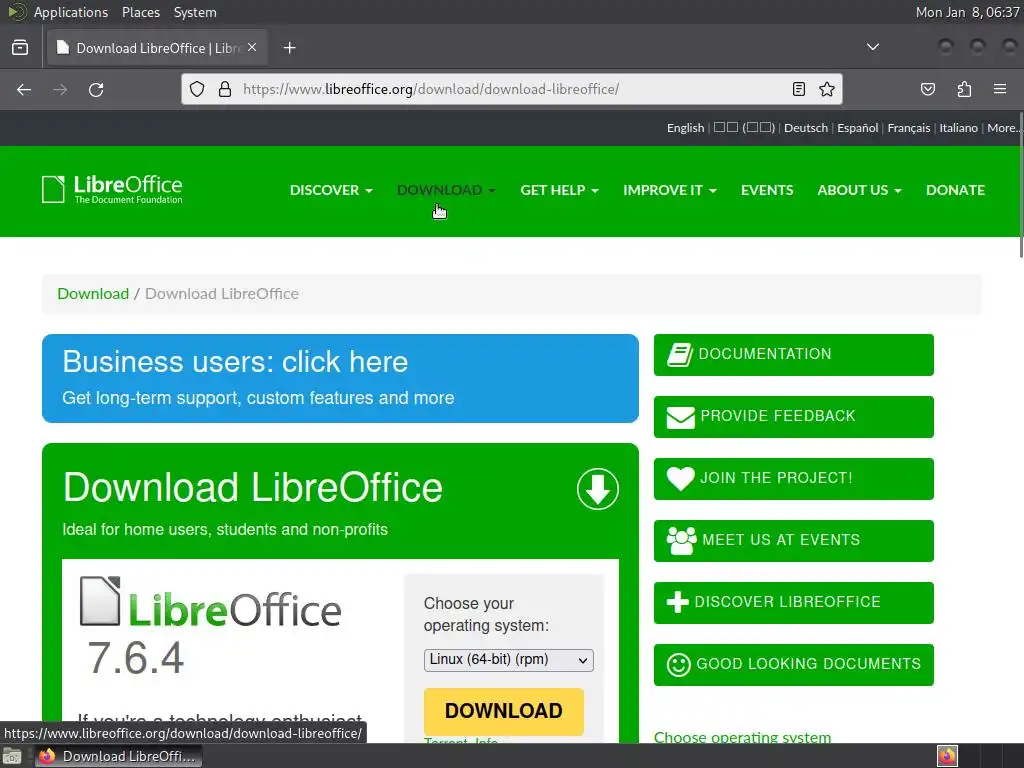Toggle reader view icon

(x=799, y=89)
